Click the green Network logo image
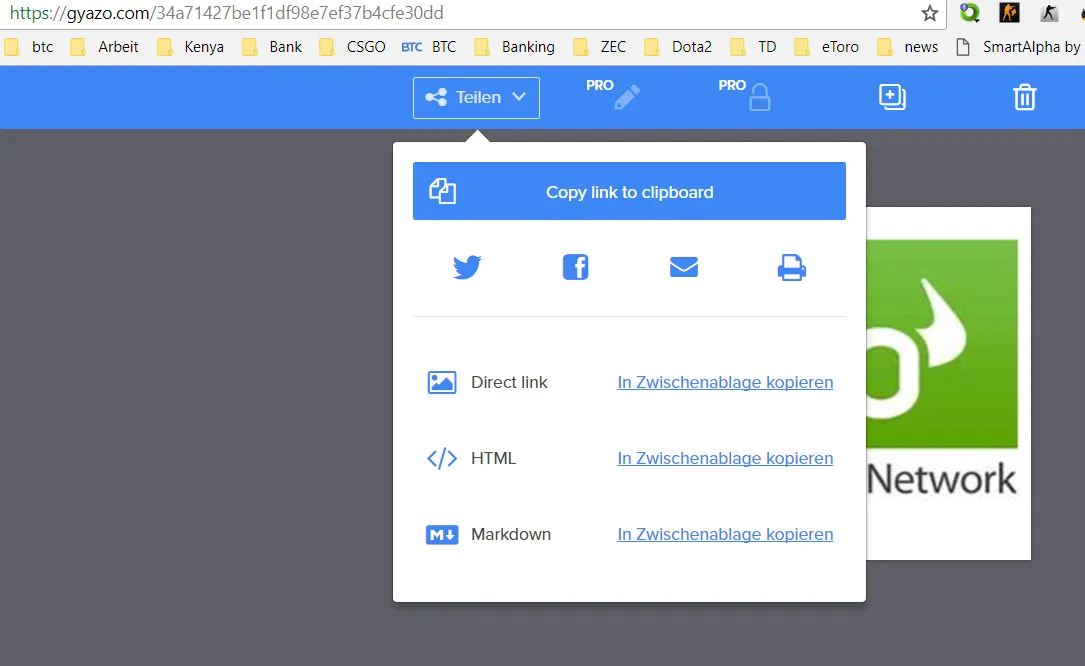 click(942, 343)
